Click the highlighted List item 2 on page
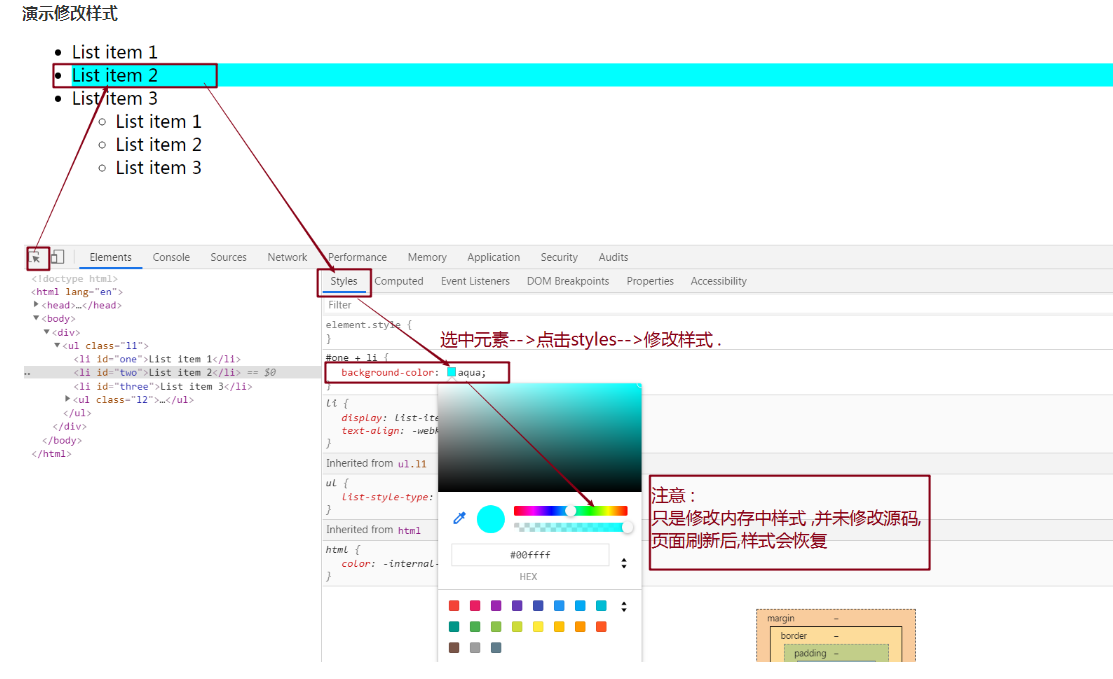The width and height of the screenshot is (1113, 679). pyautogui.click(x=114, y=75)
